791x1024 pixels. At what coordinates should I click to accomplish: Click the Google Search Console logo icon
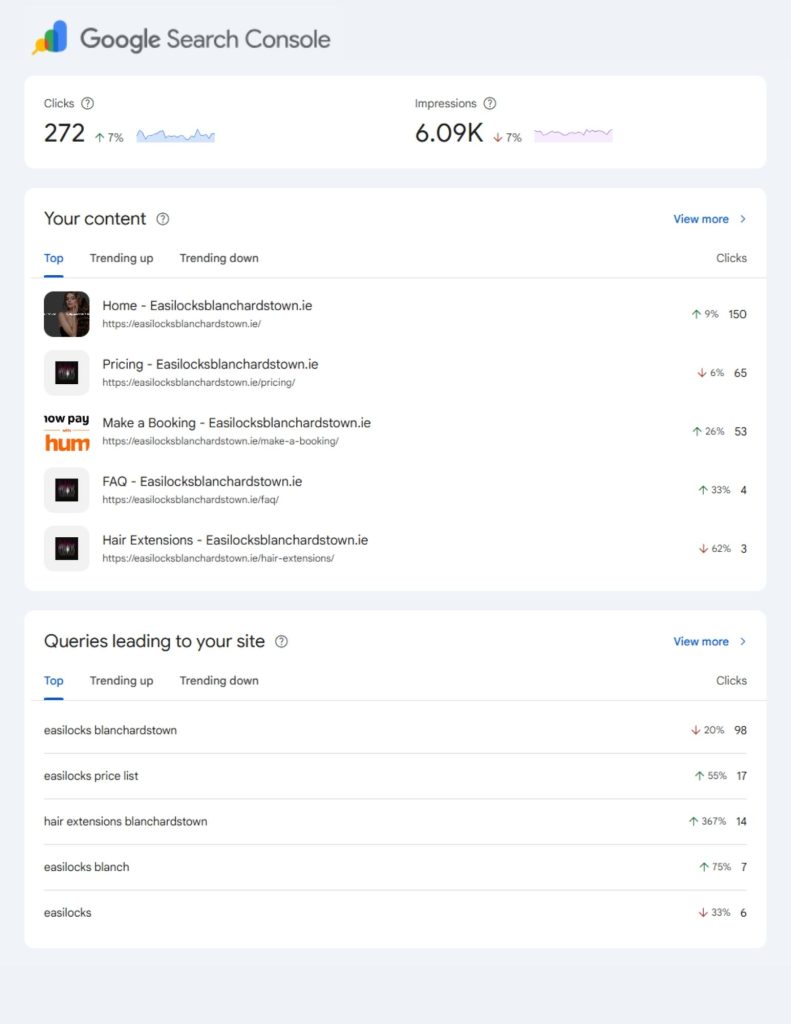[50, 38]
